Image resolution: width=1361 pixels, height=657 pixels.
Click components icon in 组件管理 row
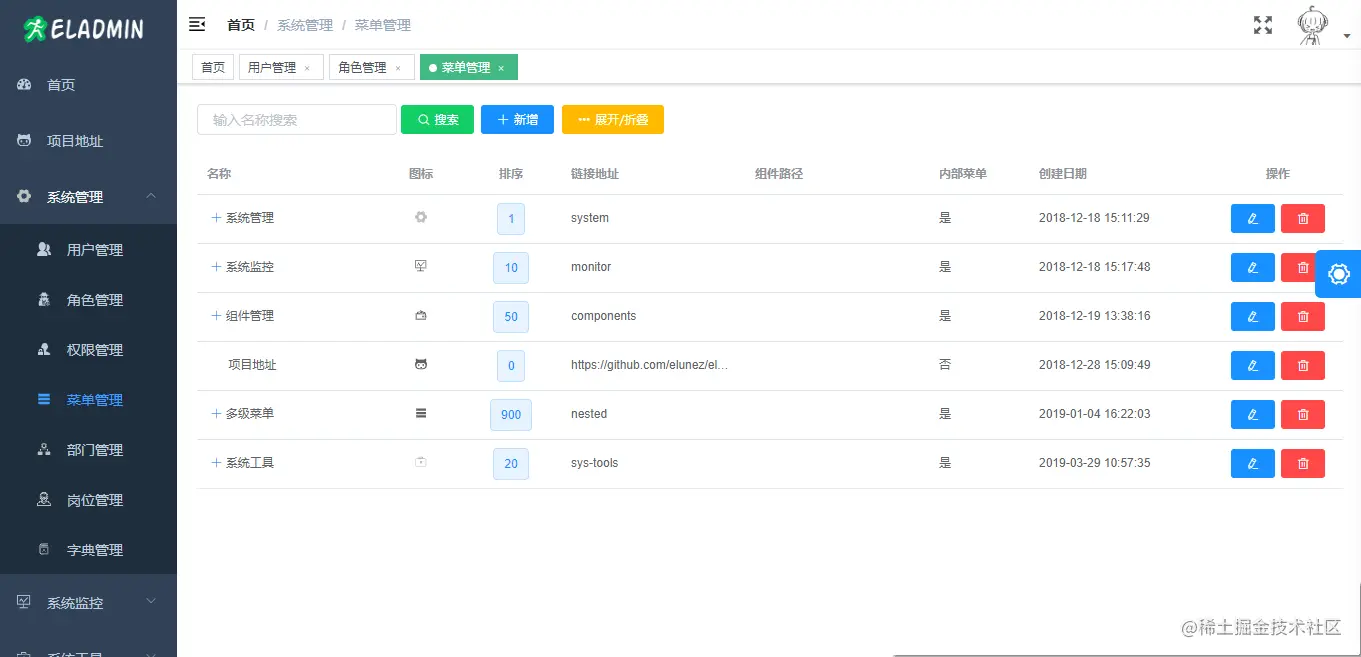[421, 315]
